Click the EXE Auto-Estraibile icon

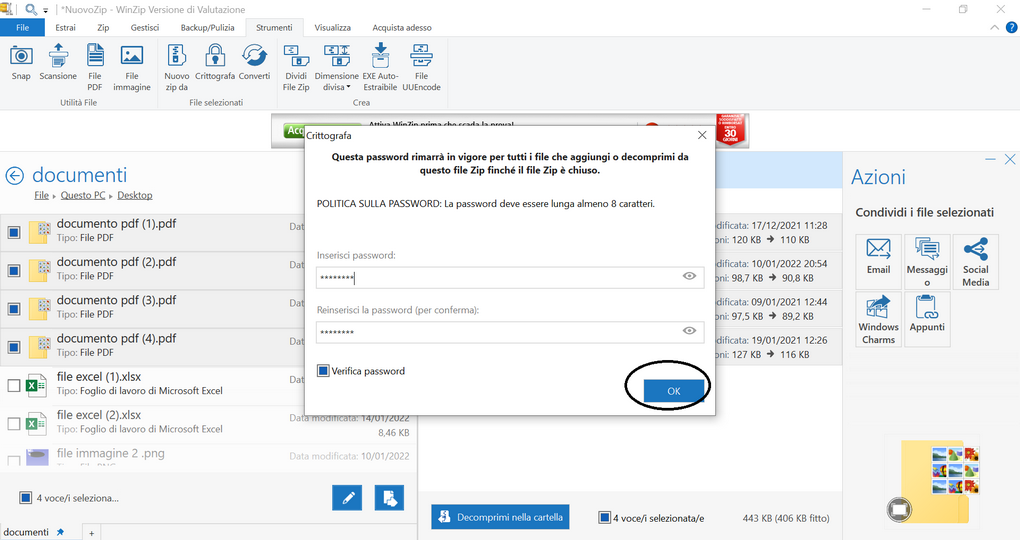click(x=381, y=57)
